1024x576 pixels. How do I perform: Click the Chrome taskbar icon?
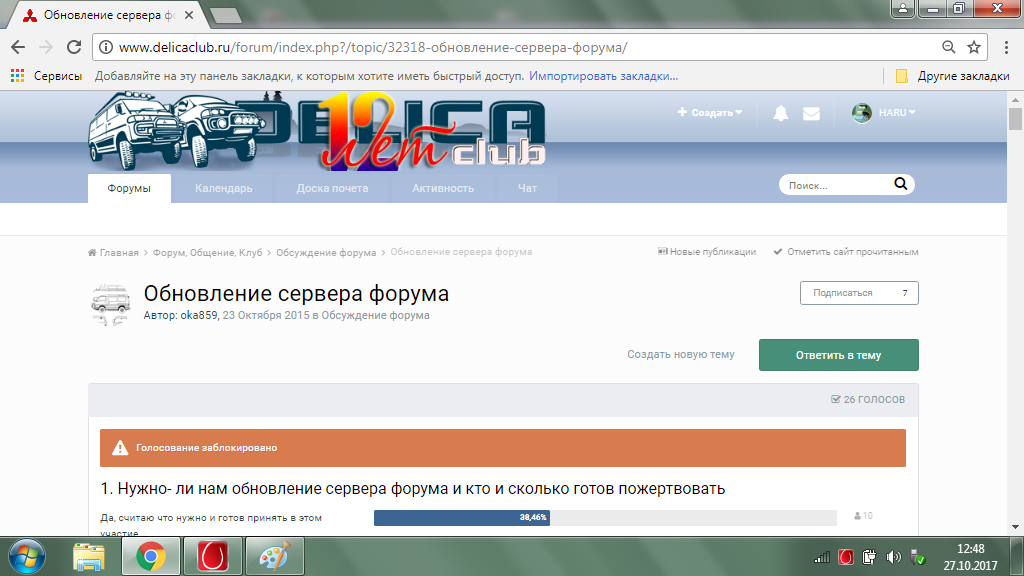151,556
